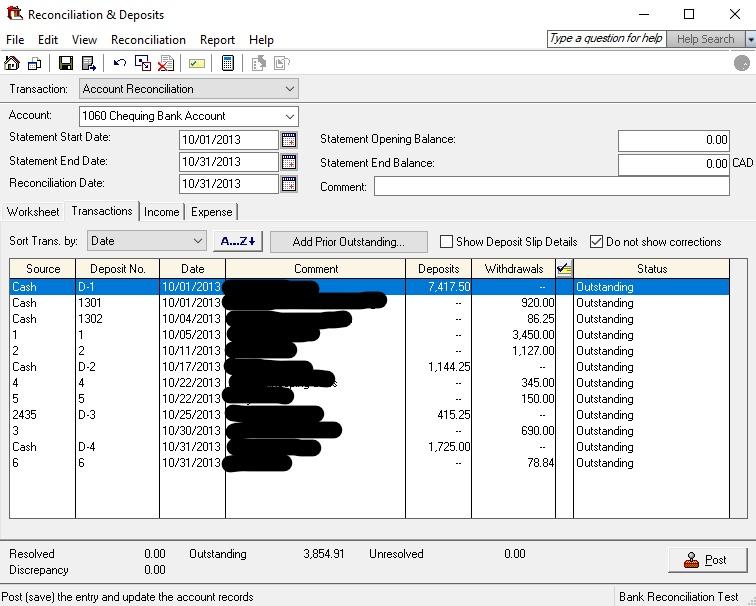The width and height of the screenshot is (756, 606).
Task: Open the Sort Trans. by dropdown
Action: pyautogui.click(x=197, y=241)
